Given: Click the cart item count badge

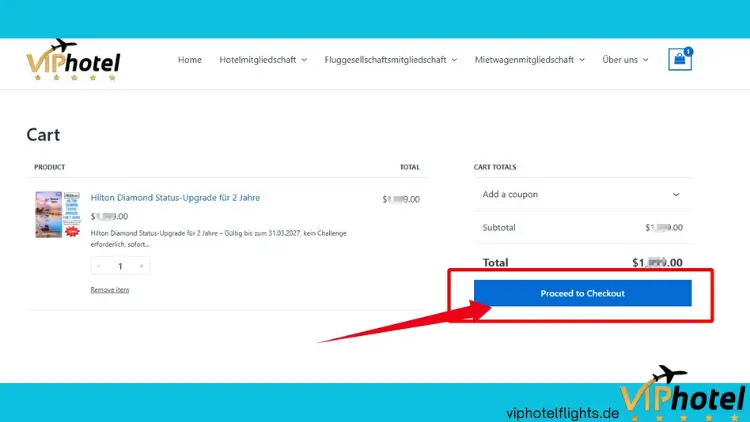Looking at the screenshot, I should [x=688, y=51].
